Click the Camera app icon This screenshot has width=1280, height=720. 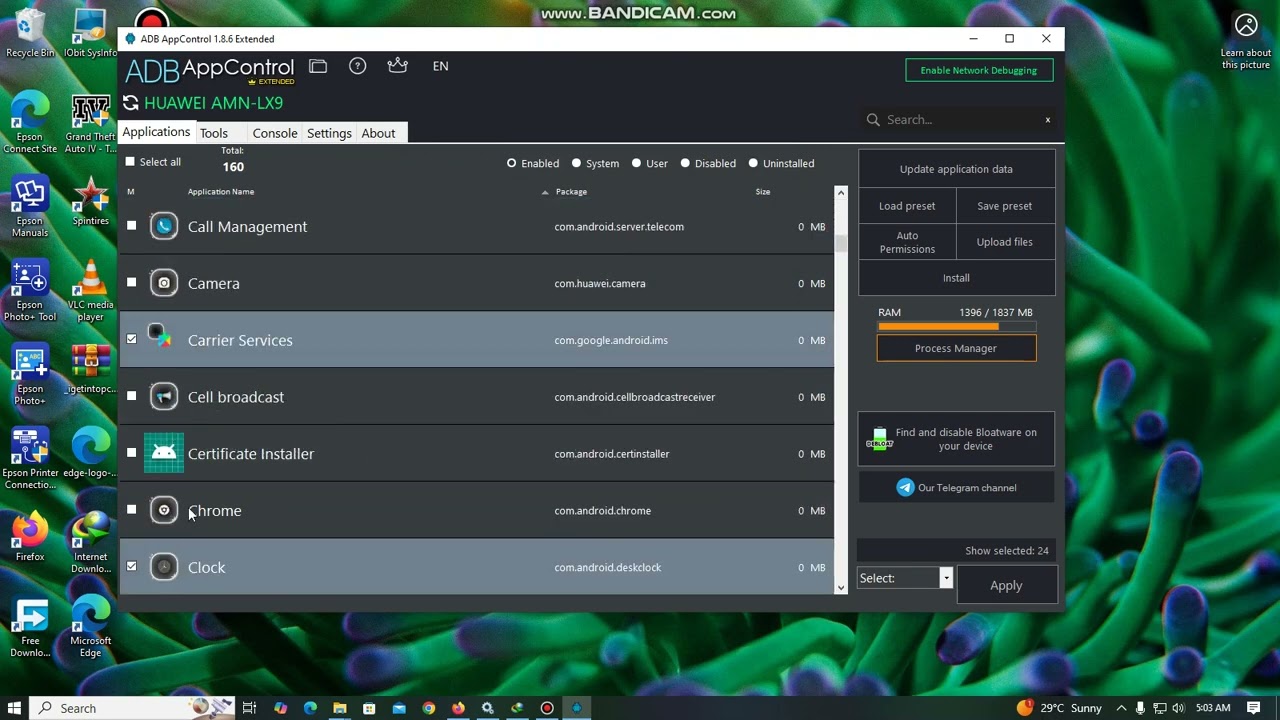coord(164,283)
